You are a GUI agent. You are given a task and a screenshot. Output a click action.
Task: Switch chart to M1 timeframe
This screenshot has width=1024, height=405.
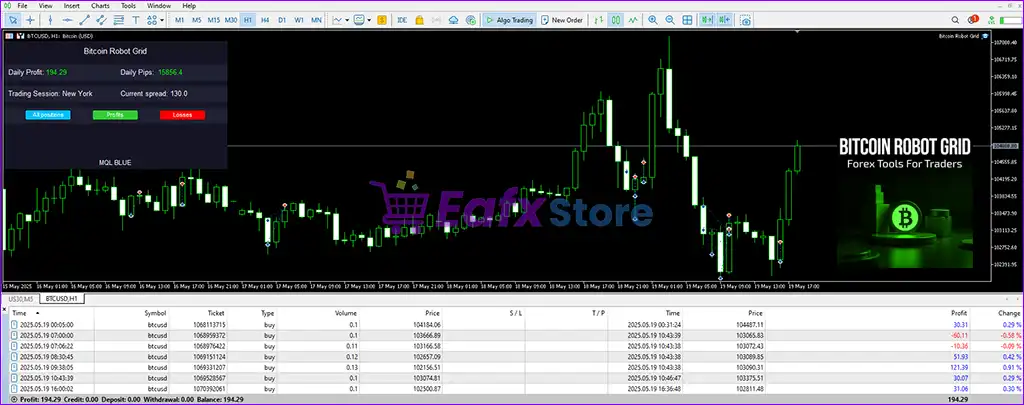pos(180,20)
